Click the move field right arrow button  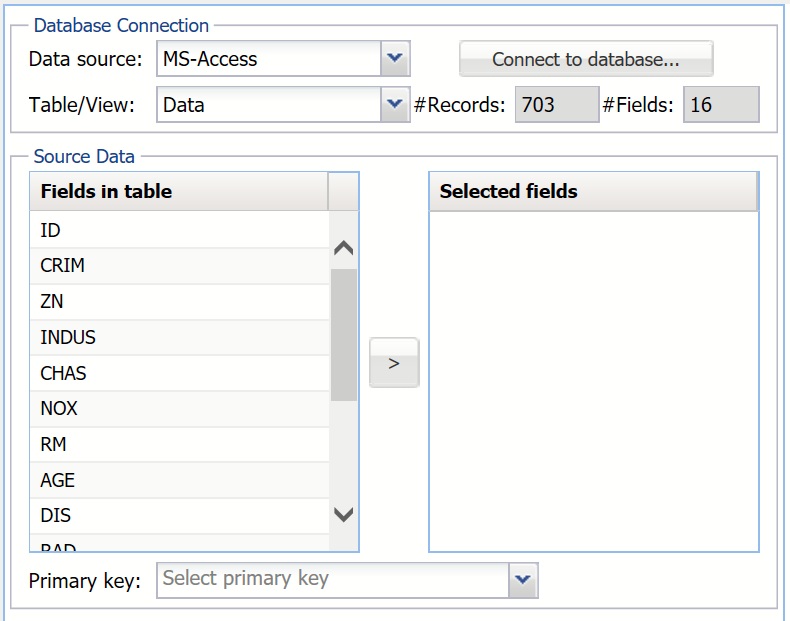coord(394,363)
